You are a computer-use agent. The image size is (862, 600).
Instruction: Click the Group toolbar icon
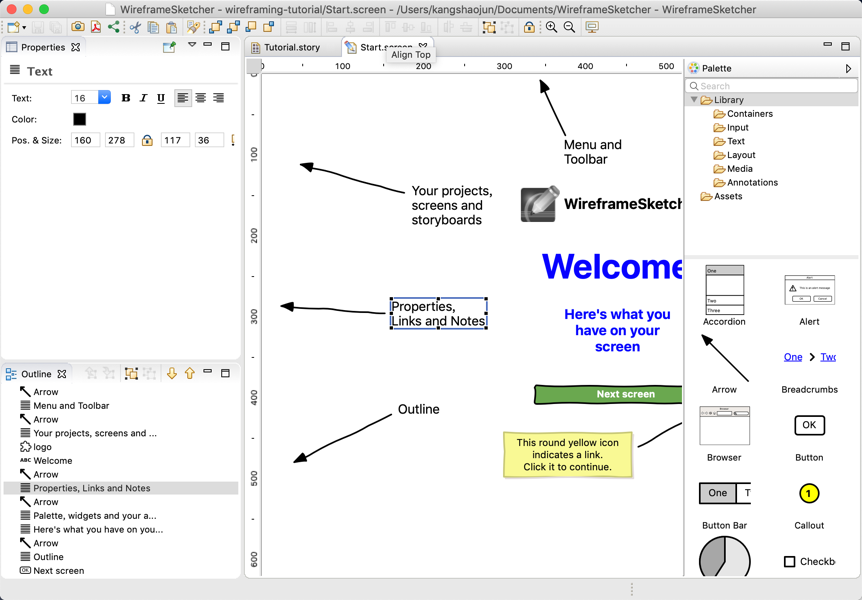coord(489,27)
